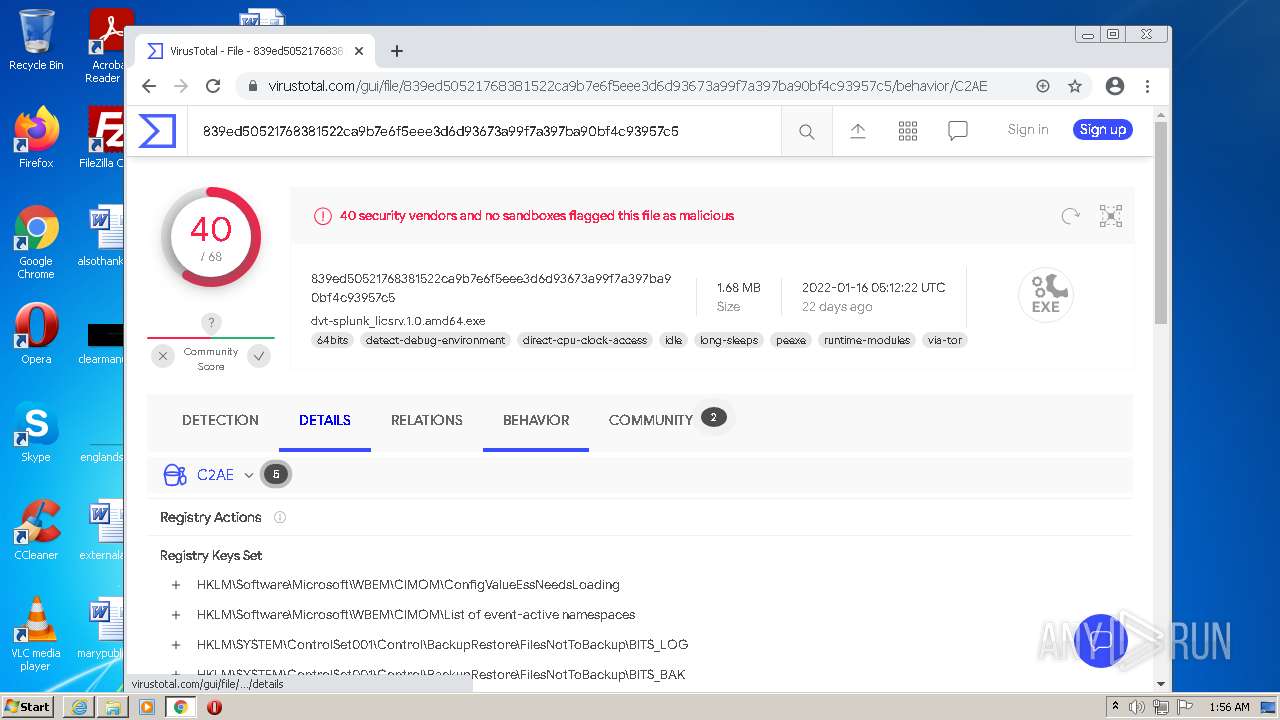This screenshot has height=720, width=1280.
Task: Click the Registry Actions info icon
Action: point(280,517)
